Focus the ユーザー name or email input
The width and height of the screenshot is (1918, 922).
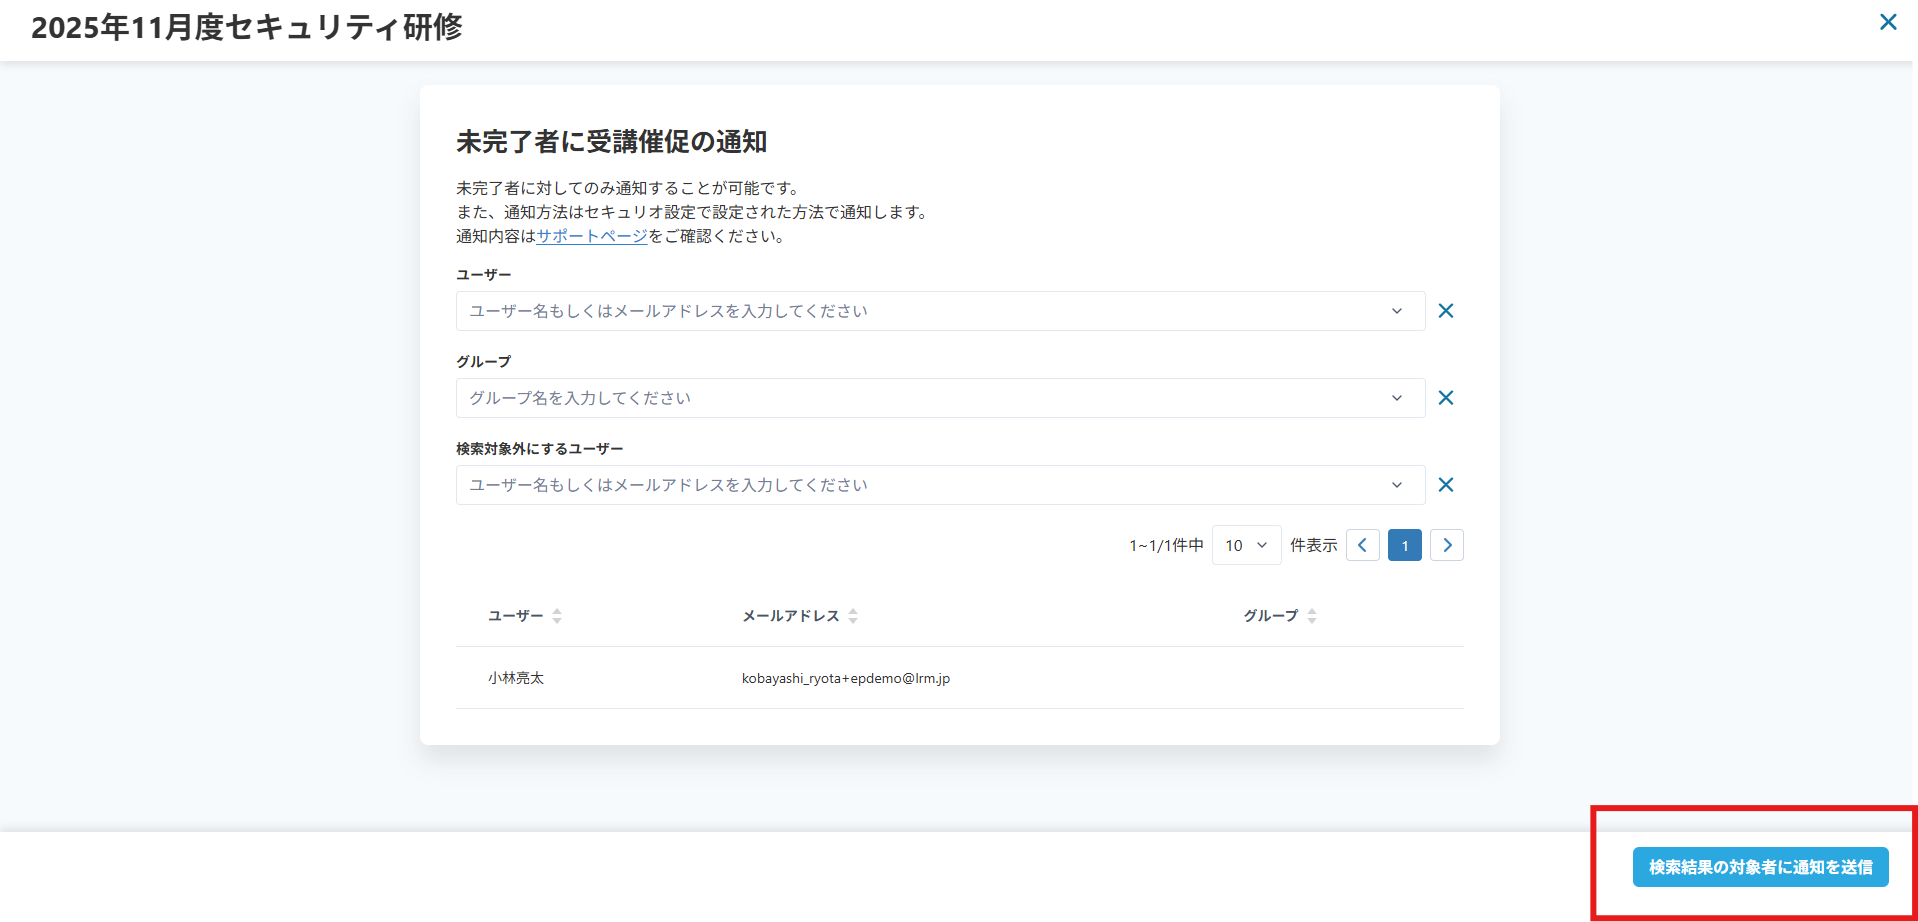click(920, 311)
